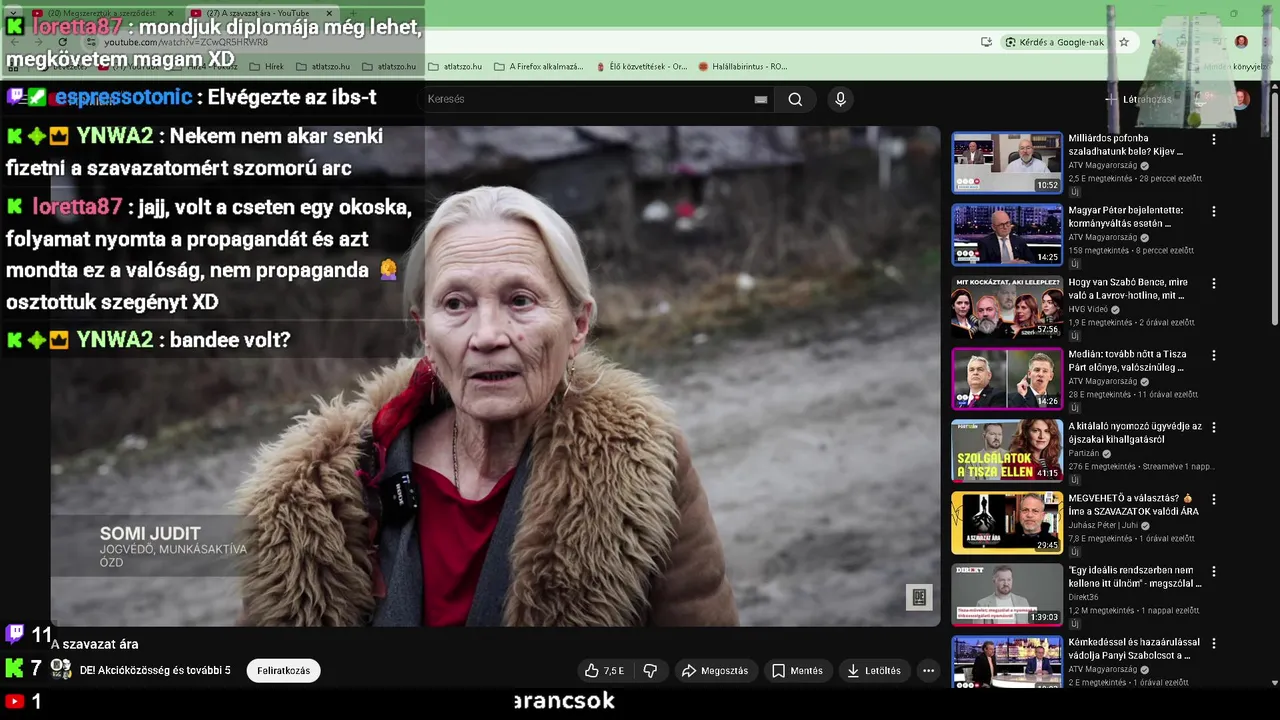Open the Hírek bookmark folder
The width and height of the screenshot is (1280, 720).
click(x=266, y=66)
